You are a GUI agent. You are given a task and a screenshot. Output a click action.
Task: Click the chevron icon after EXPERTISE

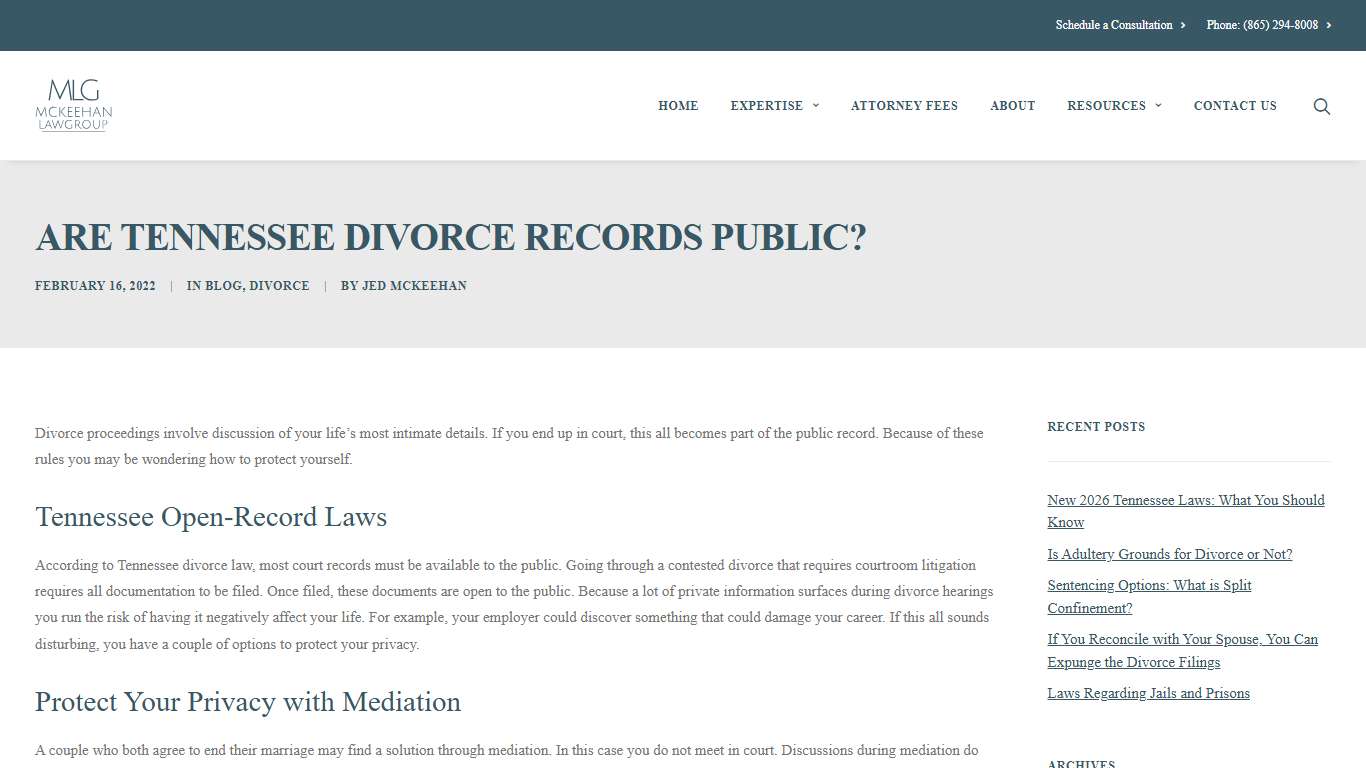pyautogui.click(x=815, y=106)
